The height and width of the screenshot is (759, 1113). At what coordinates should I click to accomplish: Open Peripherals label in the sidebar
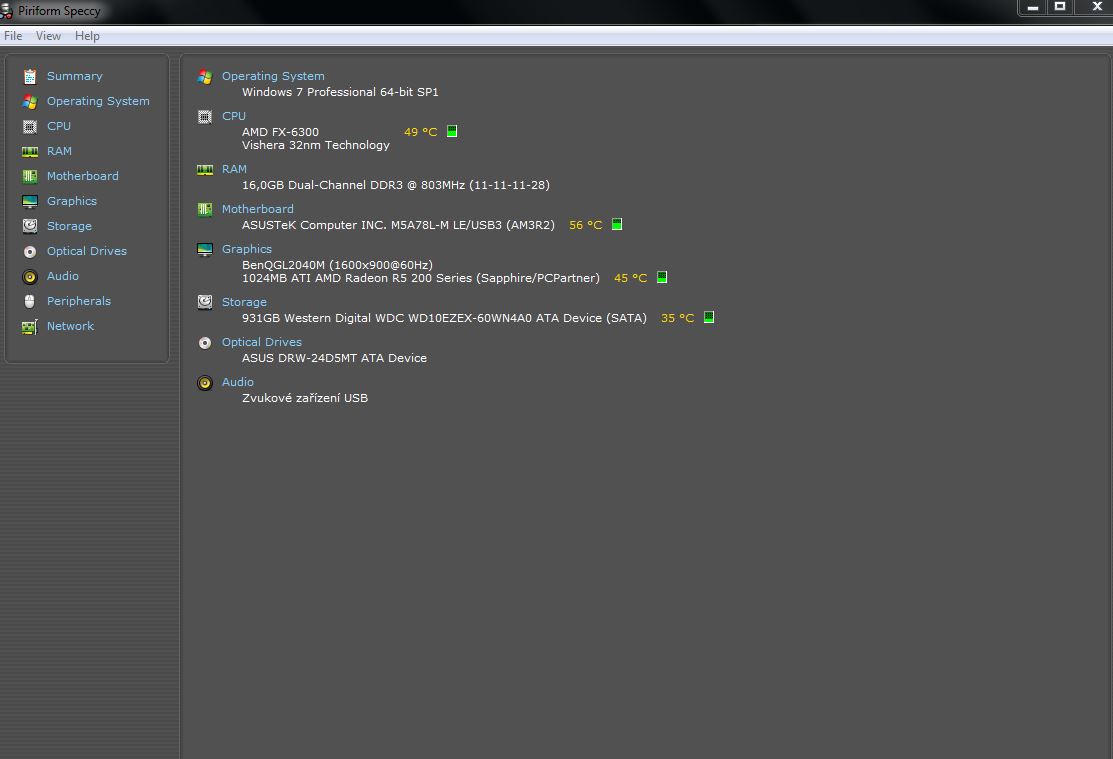coord(79,300)
